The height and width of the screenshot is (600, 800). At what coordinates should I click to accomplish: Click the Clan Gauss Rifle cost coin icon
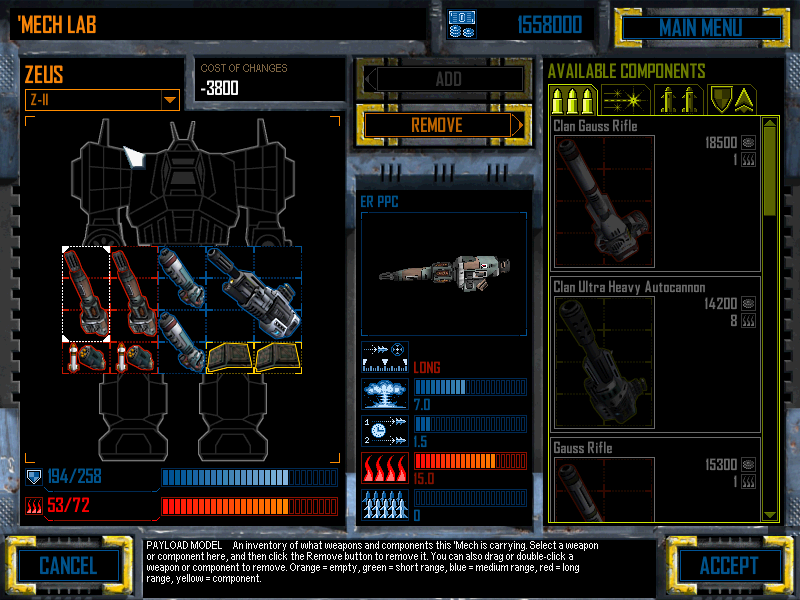pyautogui.click(x=748, y=143)
